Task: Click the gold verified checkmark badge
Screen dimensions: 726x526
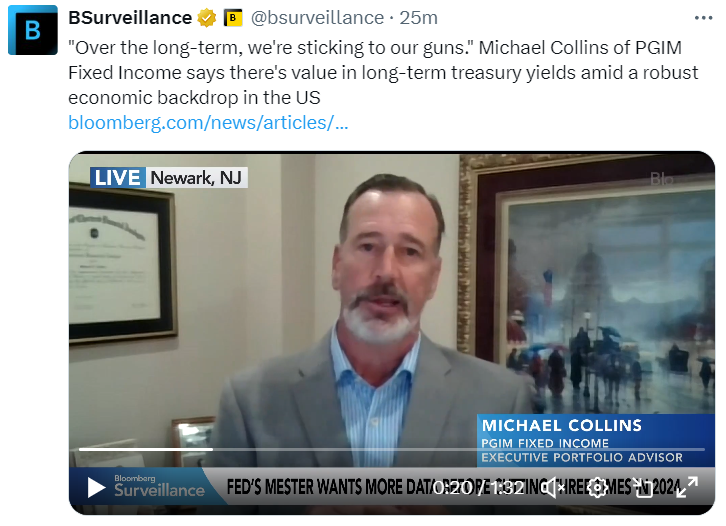Action: 207,18
